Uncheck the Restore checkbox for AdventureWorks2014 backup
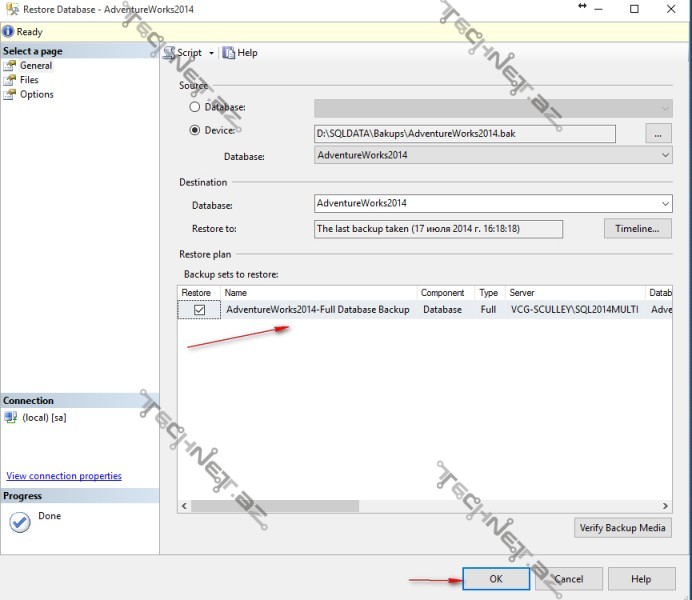The image size is (692, 600). [199, 310]
